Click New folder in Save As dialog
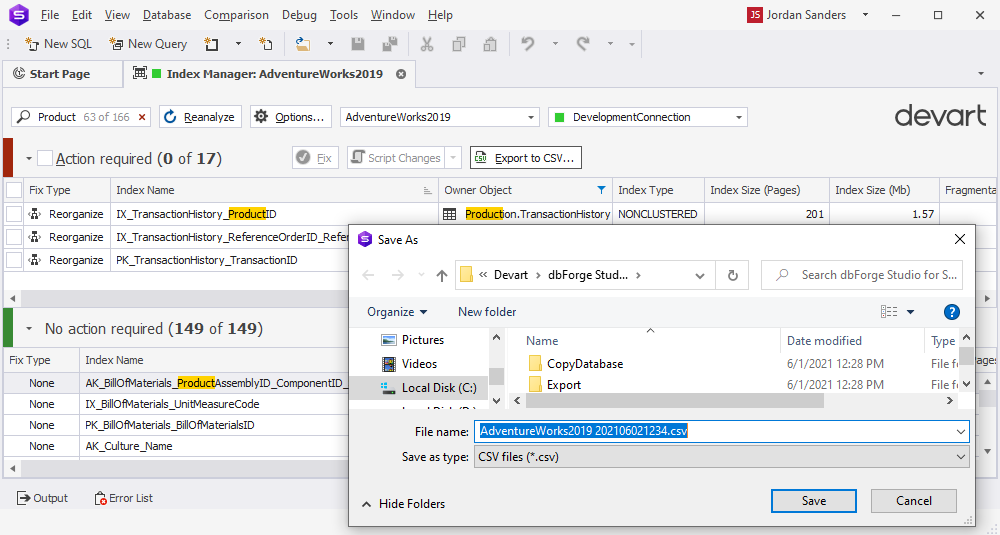The width and height of the screenshot is (1000, 535). pos(487,312)
